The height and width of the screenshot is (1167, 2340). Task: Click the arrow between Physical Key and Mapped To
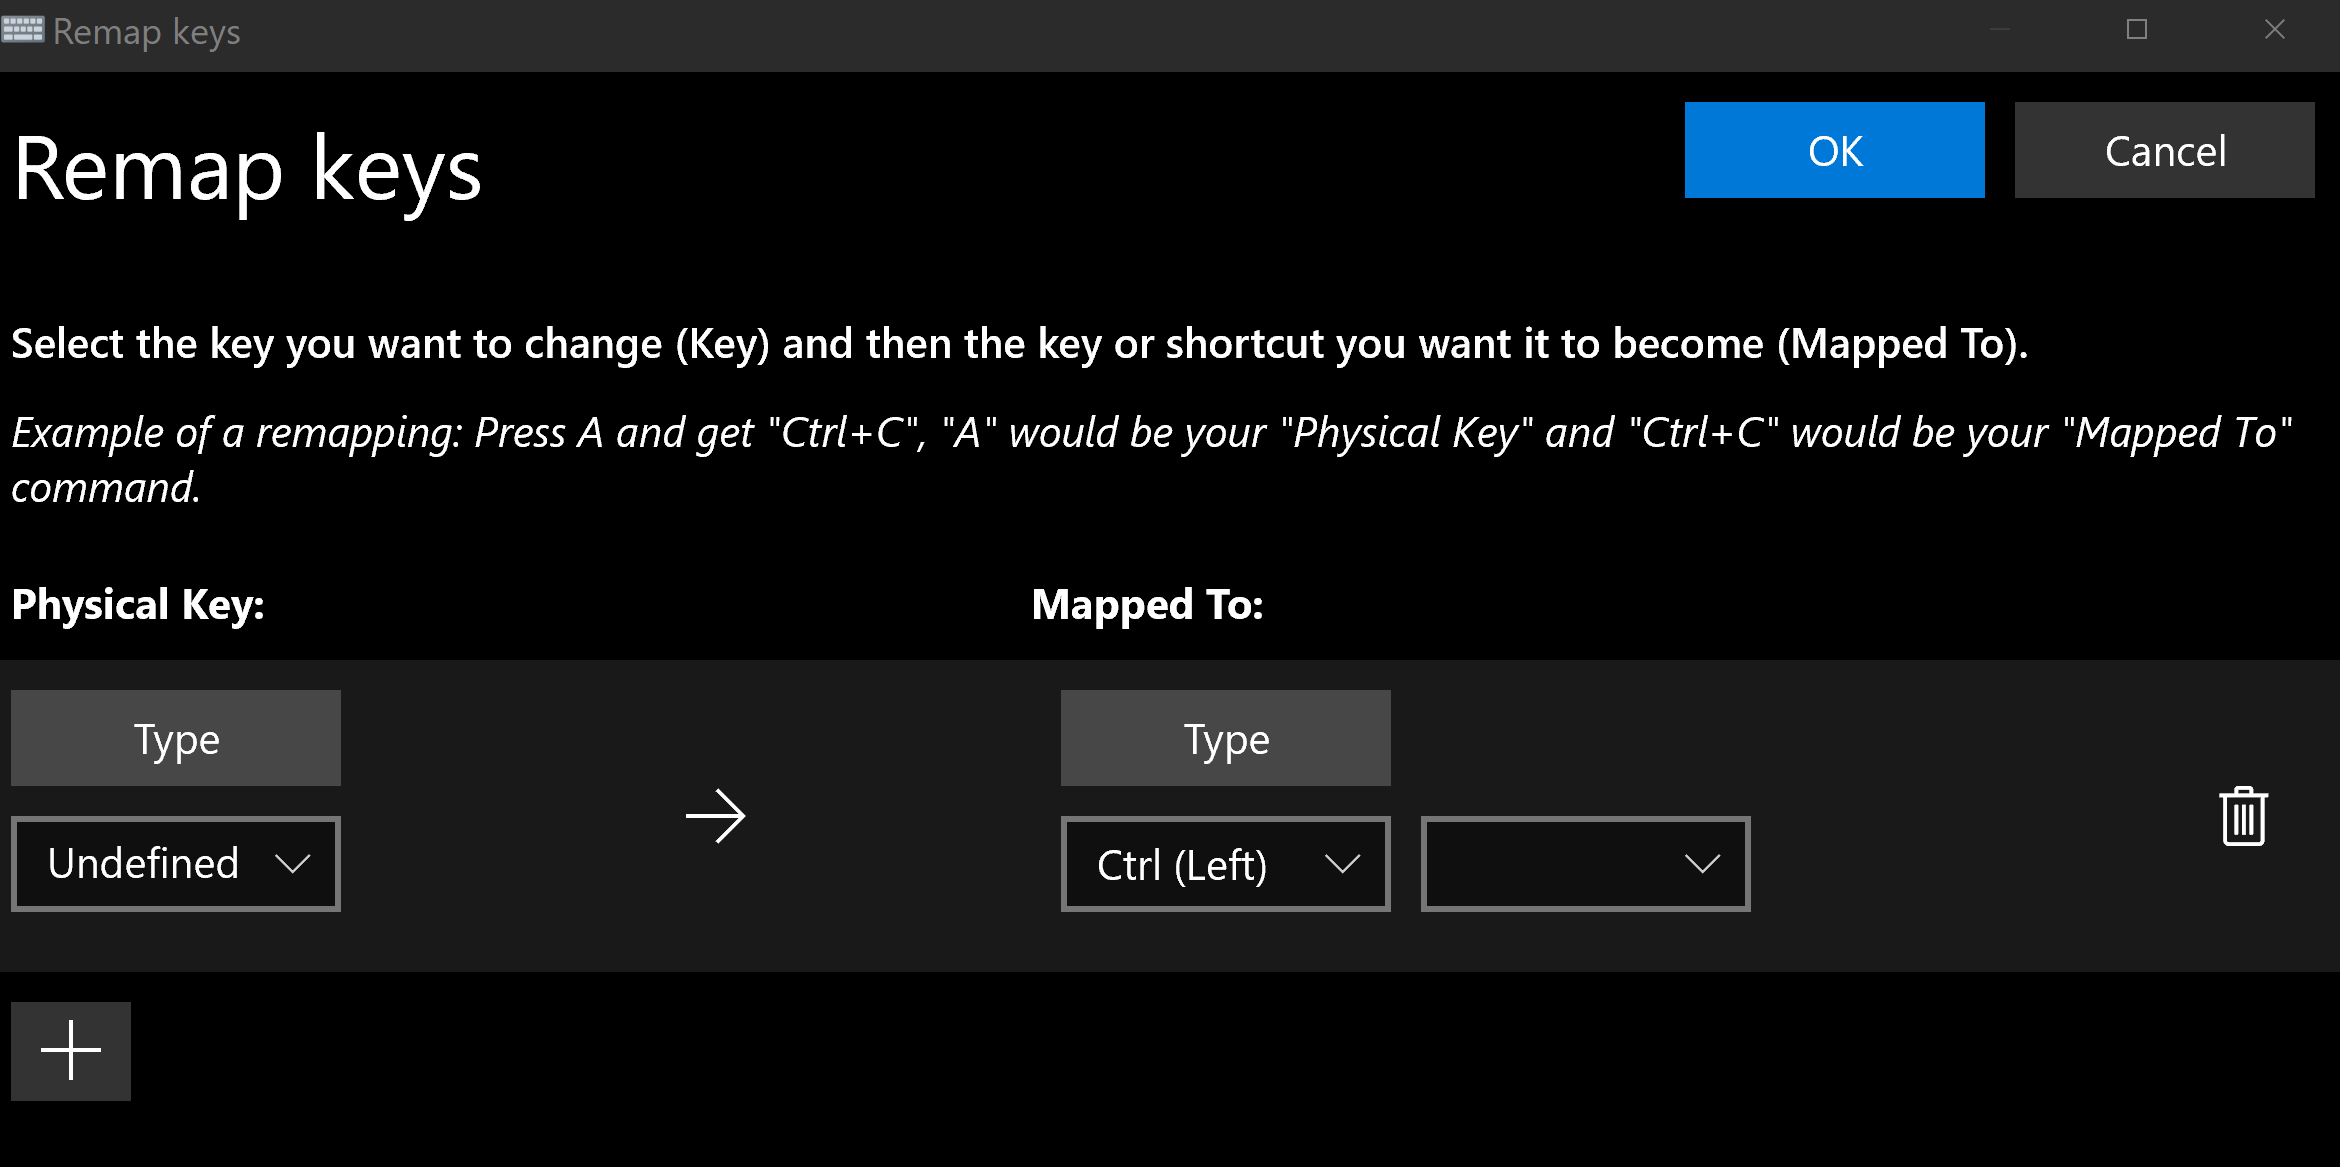pos(716,815)
